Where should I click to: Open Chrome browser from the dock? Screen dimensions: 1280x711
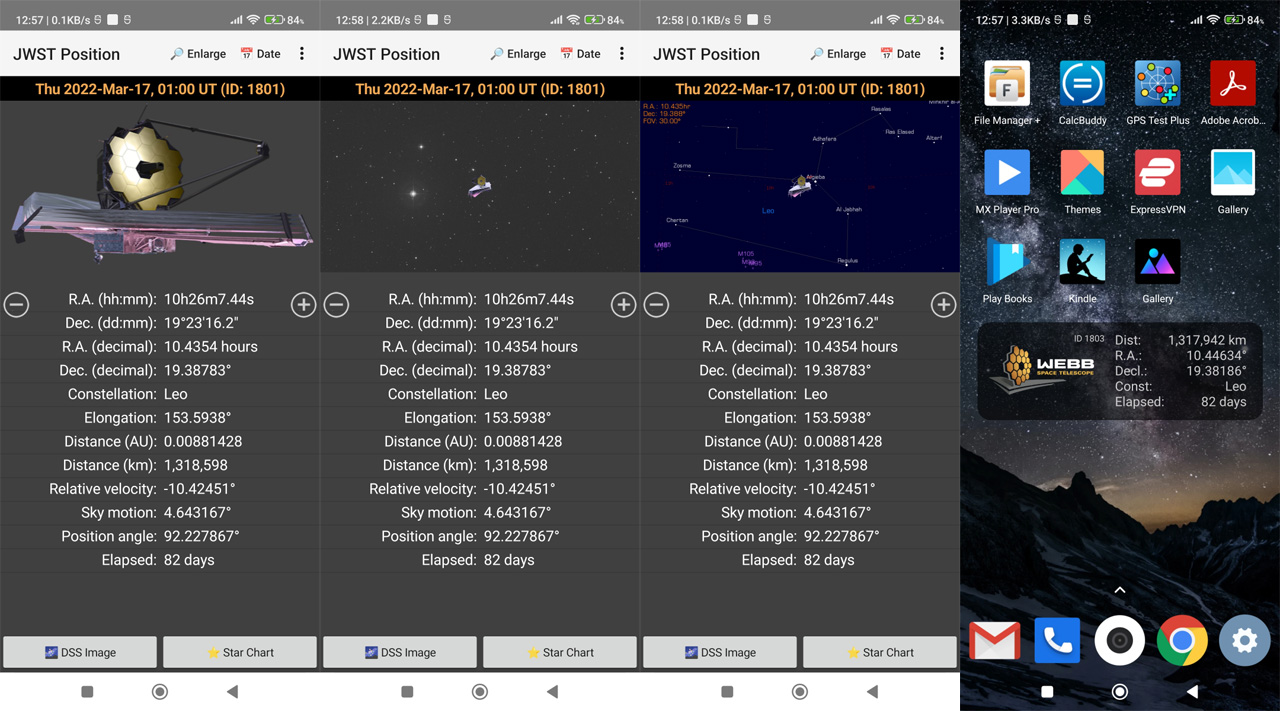click(x=1182, y=640)
